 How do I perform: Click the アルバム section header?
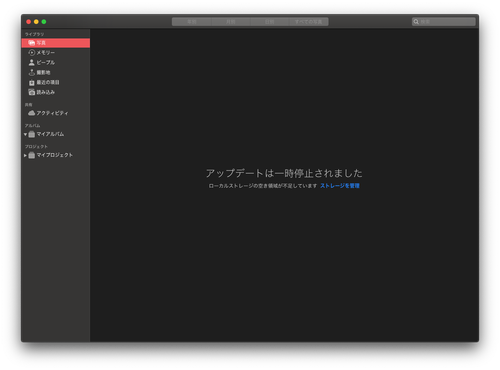[32, 126]
